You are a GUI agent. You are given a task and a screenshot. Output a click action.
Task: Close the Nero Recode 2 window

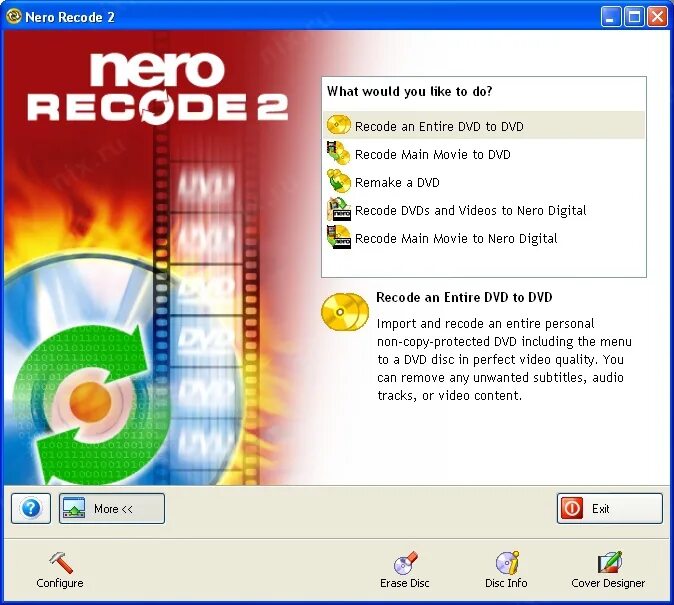(x=657, y=17)
